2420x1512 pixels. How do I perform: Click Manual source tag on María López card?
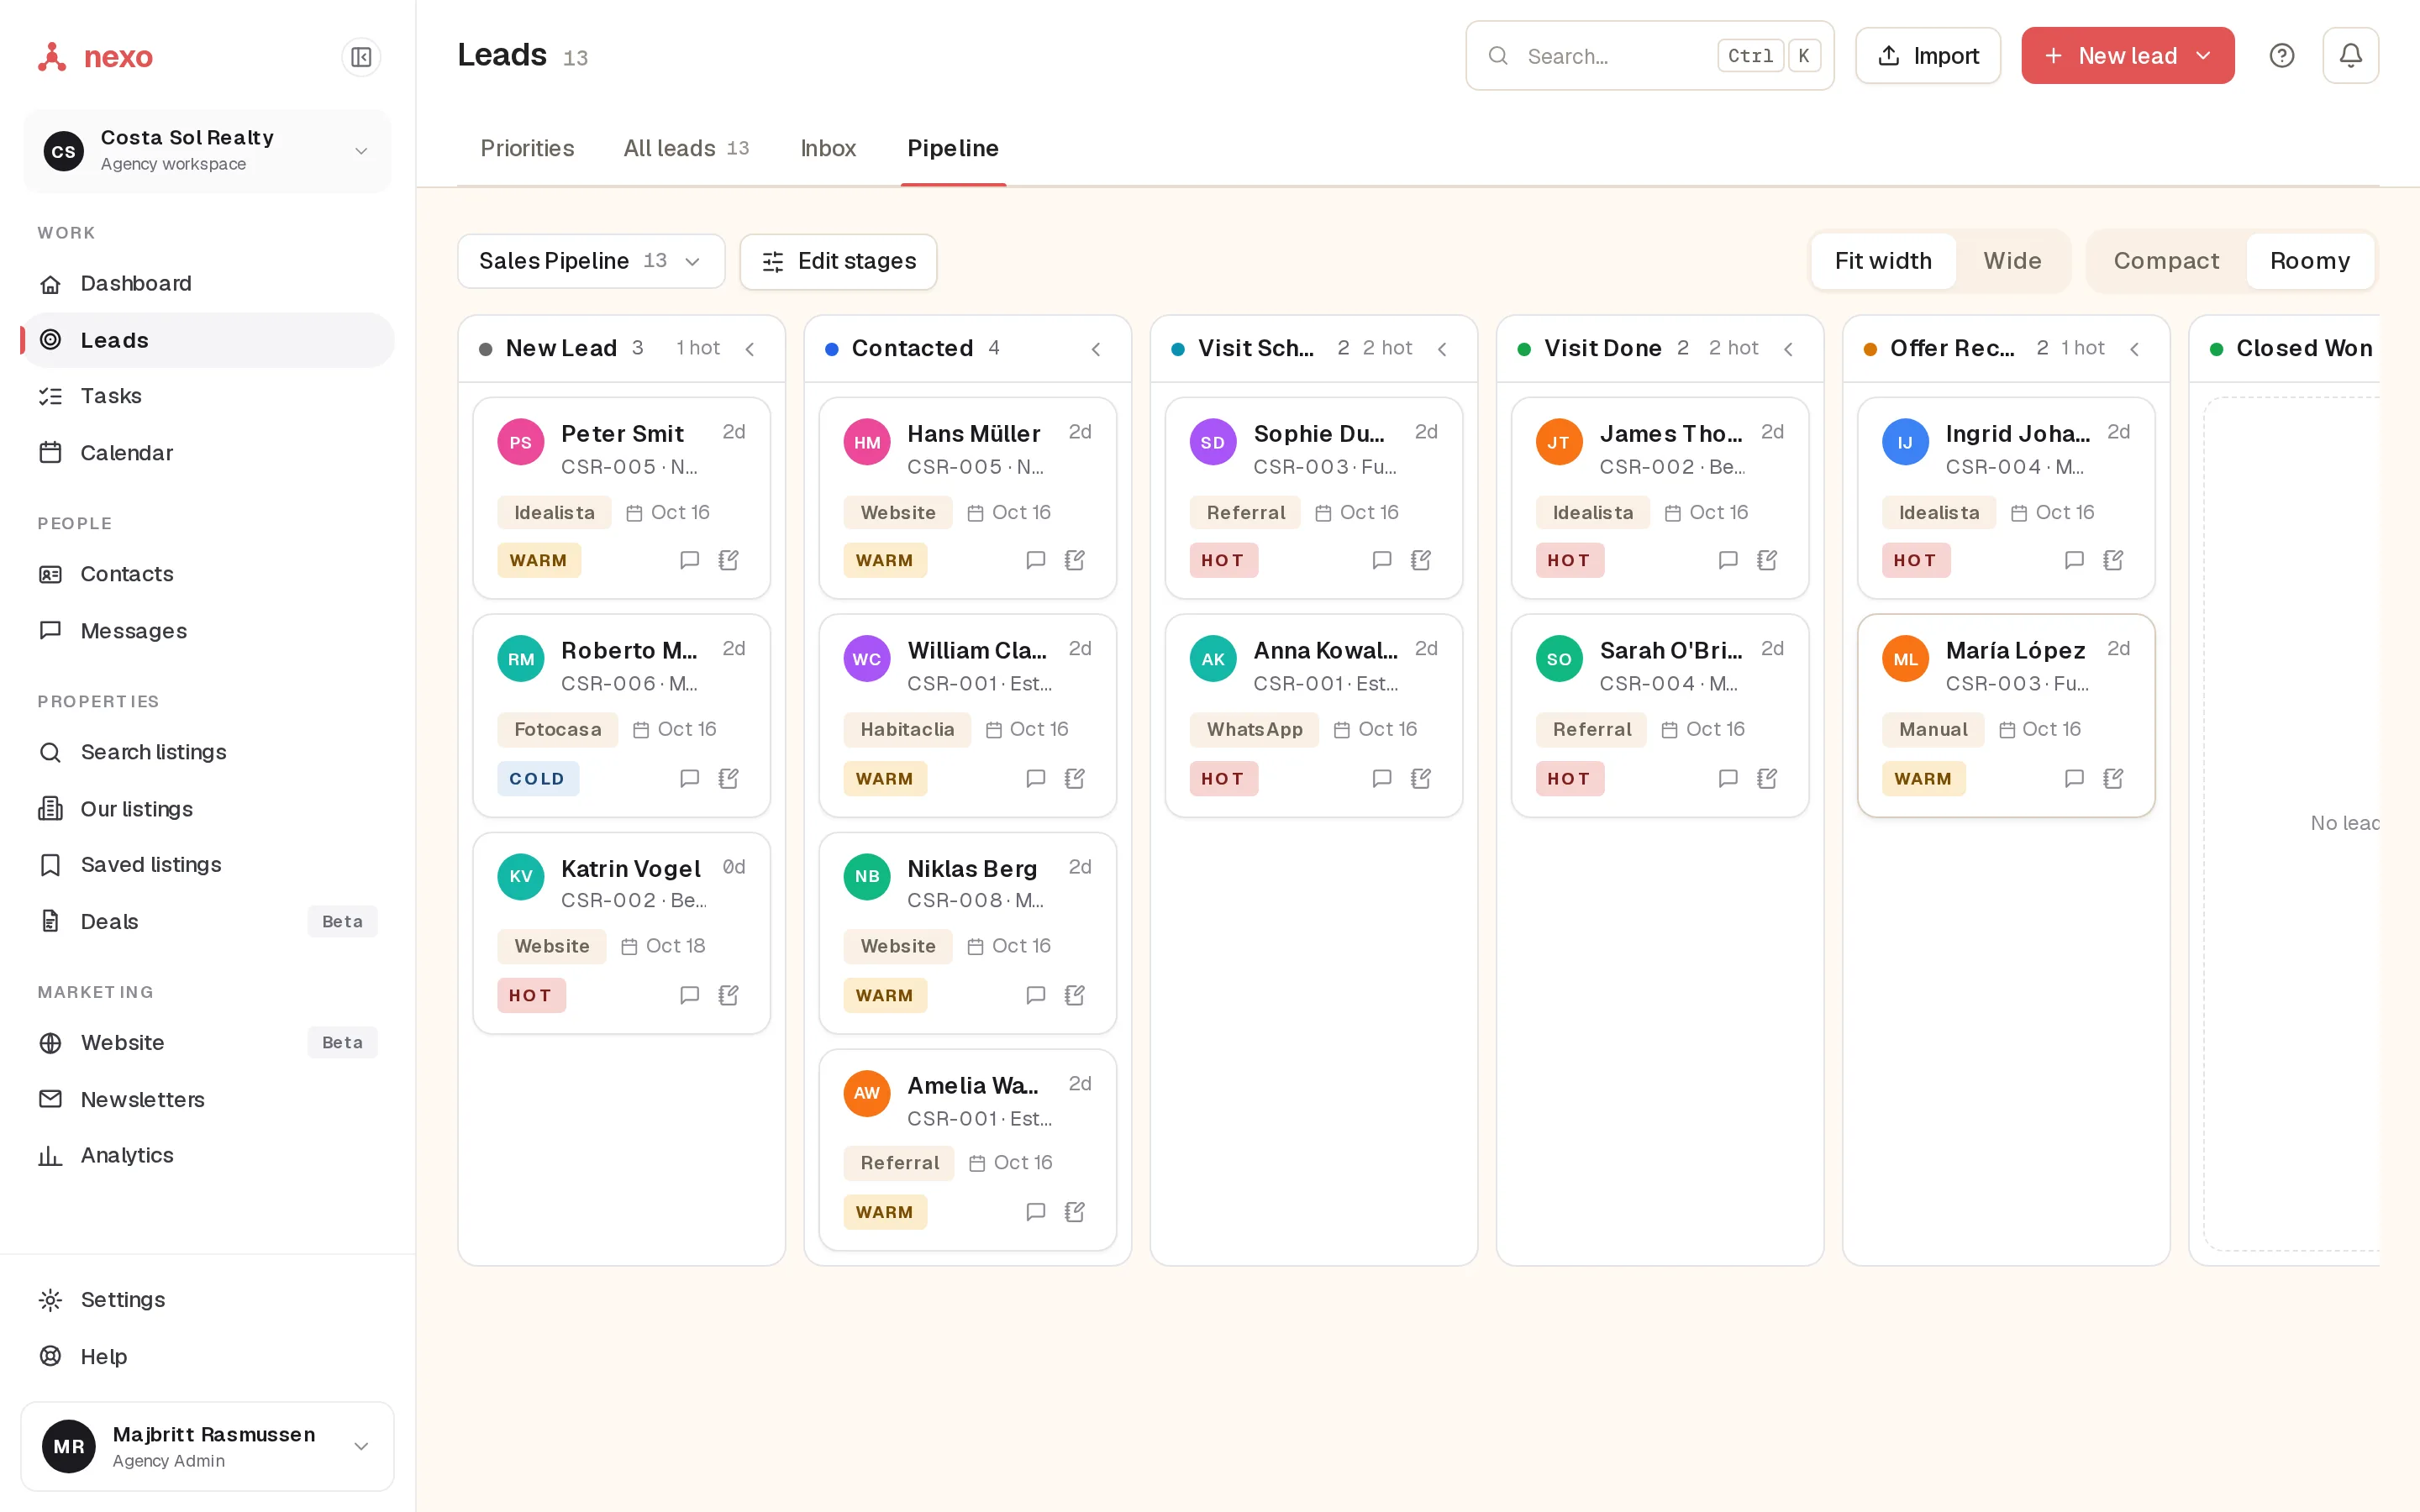(1933, 729)
